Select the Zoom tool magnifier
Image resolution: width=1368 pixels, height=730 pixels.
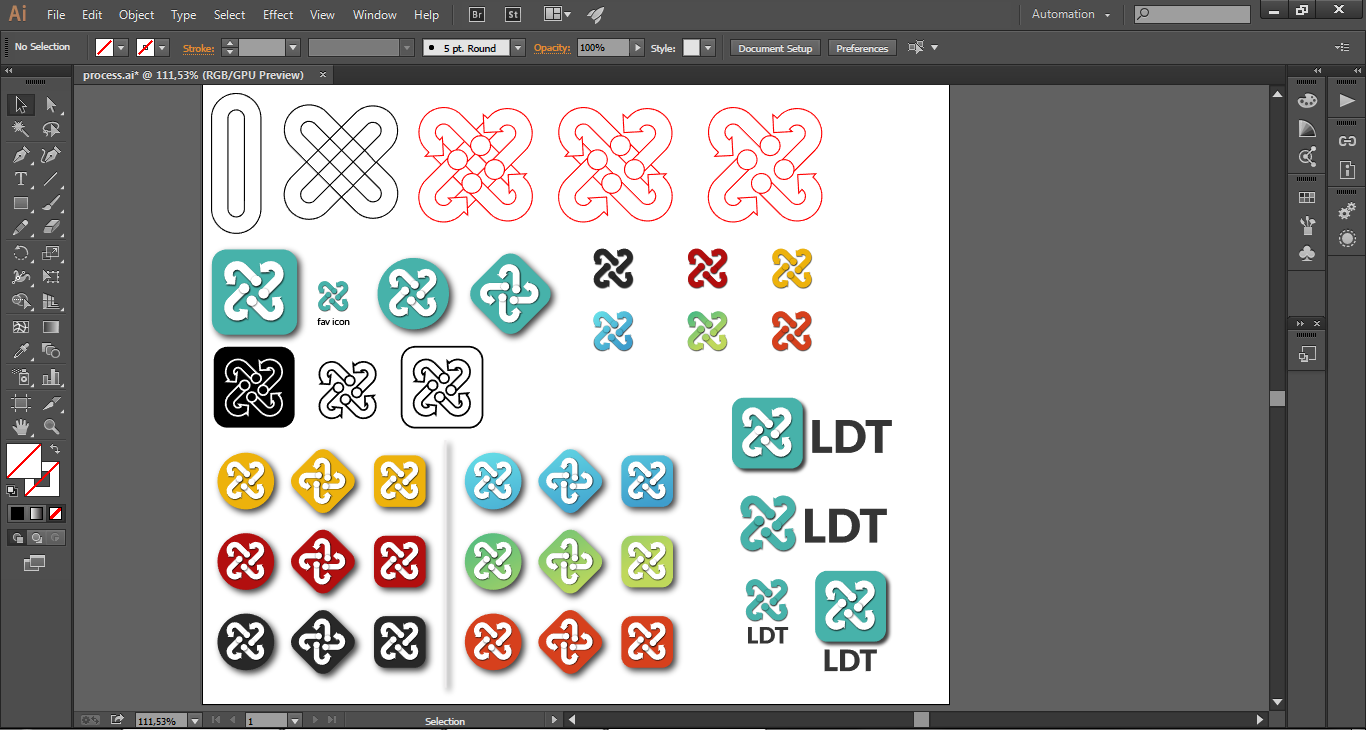(52, 427)
